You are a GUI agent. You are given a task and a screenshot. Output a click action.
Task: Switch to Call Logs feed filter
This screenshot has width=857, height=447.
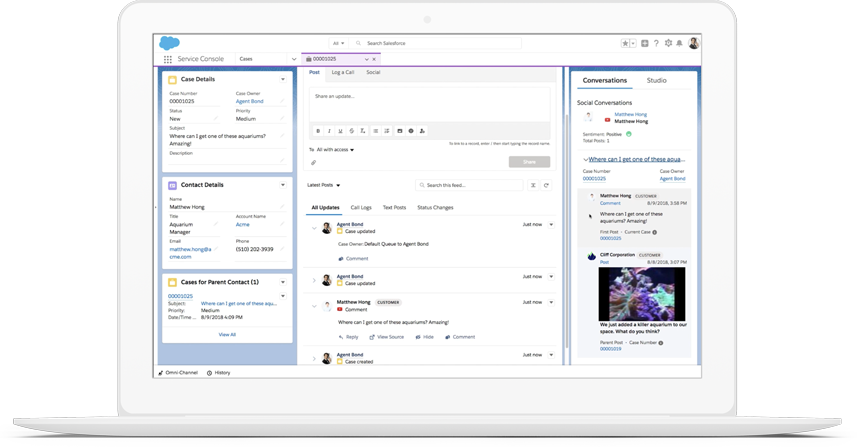(x=360, y=207)
